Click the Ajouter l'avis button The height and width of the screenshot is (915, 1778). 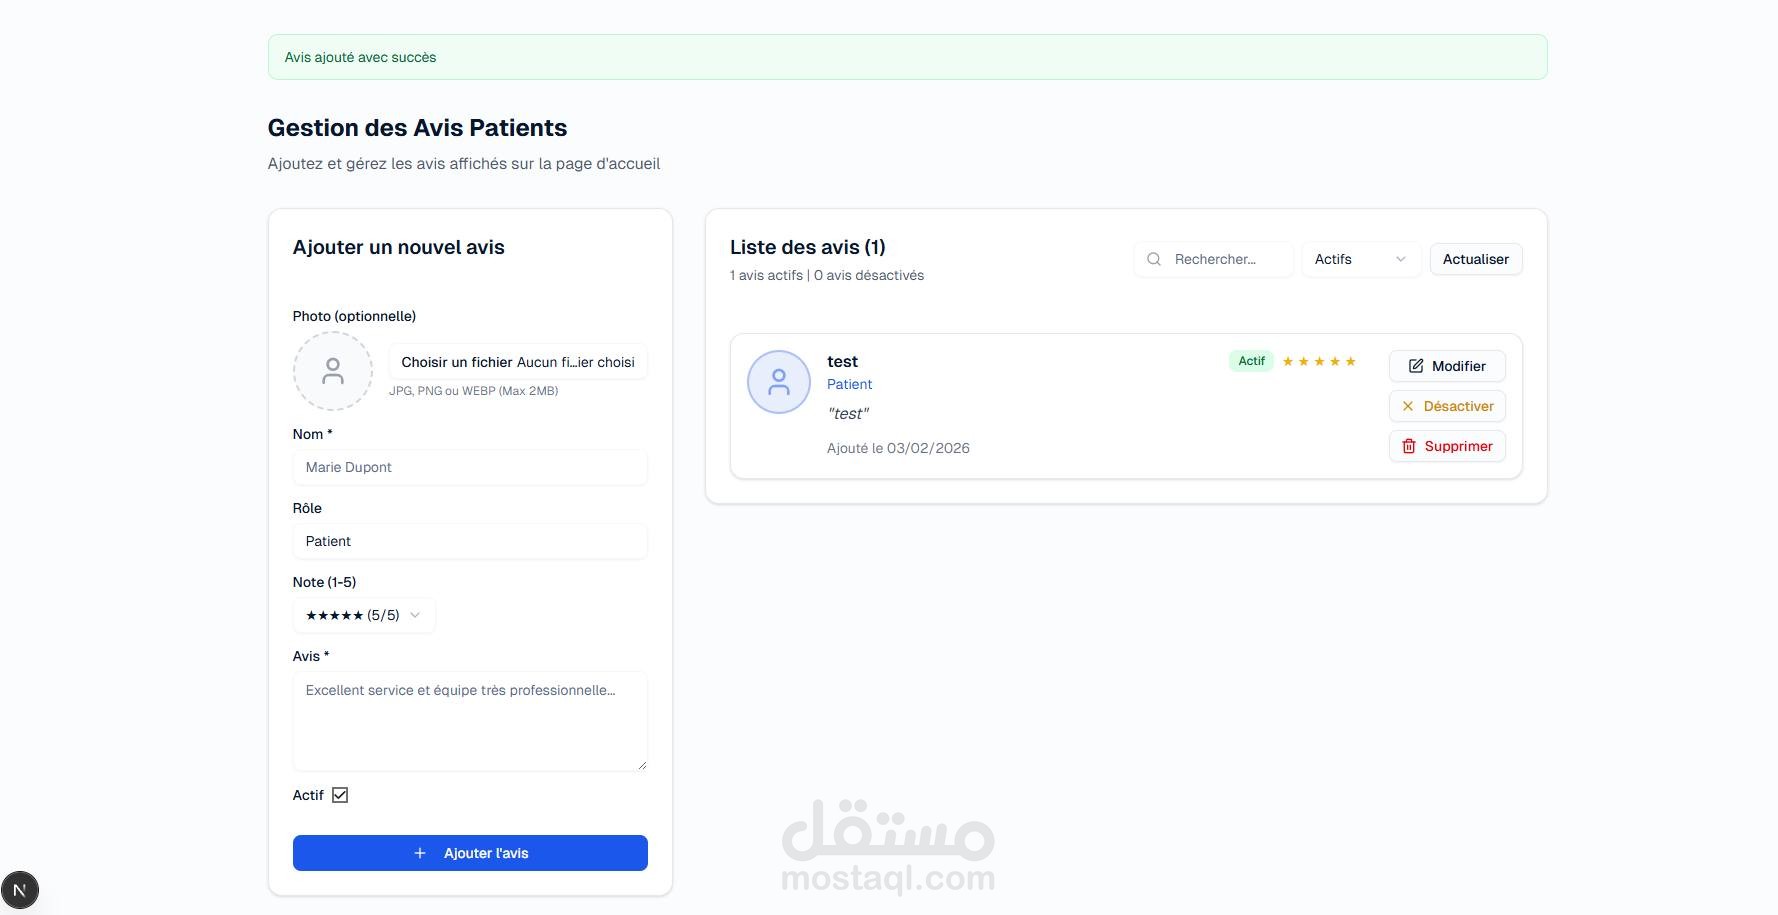470,853
